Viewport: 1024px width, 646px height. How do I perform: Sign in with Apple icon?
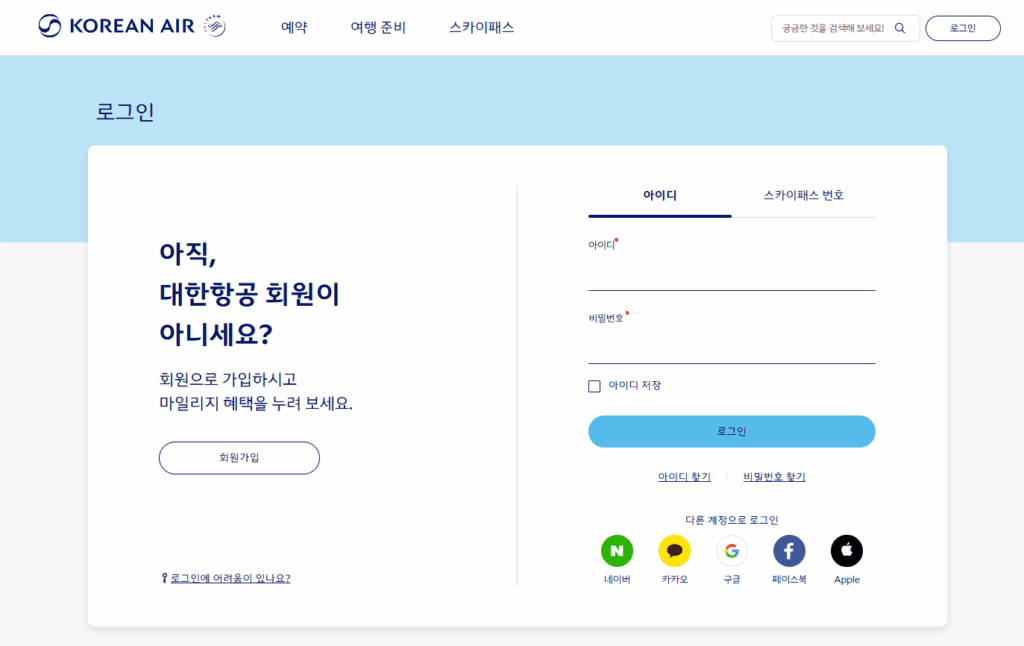(x=847, y=551)
